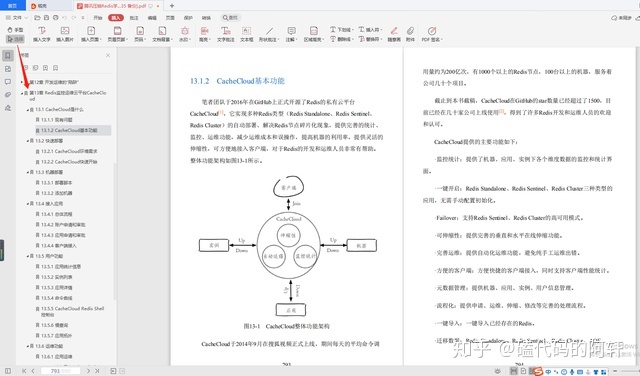Click the Search box in the ribbon
This screenshot has height=376, width=640.
231,18
